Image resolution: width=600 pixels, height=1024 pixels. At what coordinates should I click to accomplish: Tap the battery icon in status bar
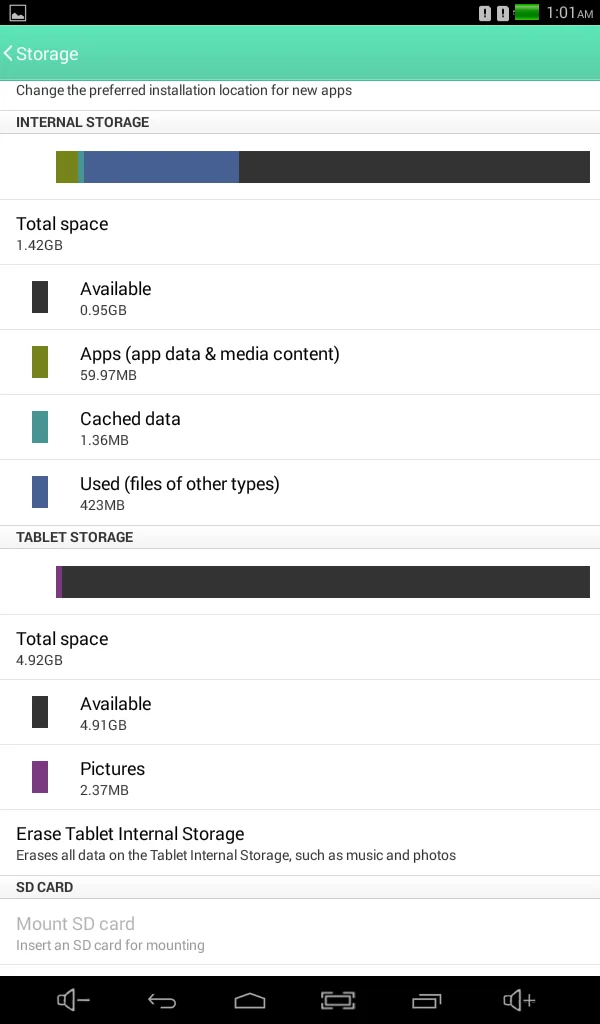tap(526, 13)
